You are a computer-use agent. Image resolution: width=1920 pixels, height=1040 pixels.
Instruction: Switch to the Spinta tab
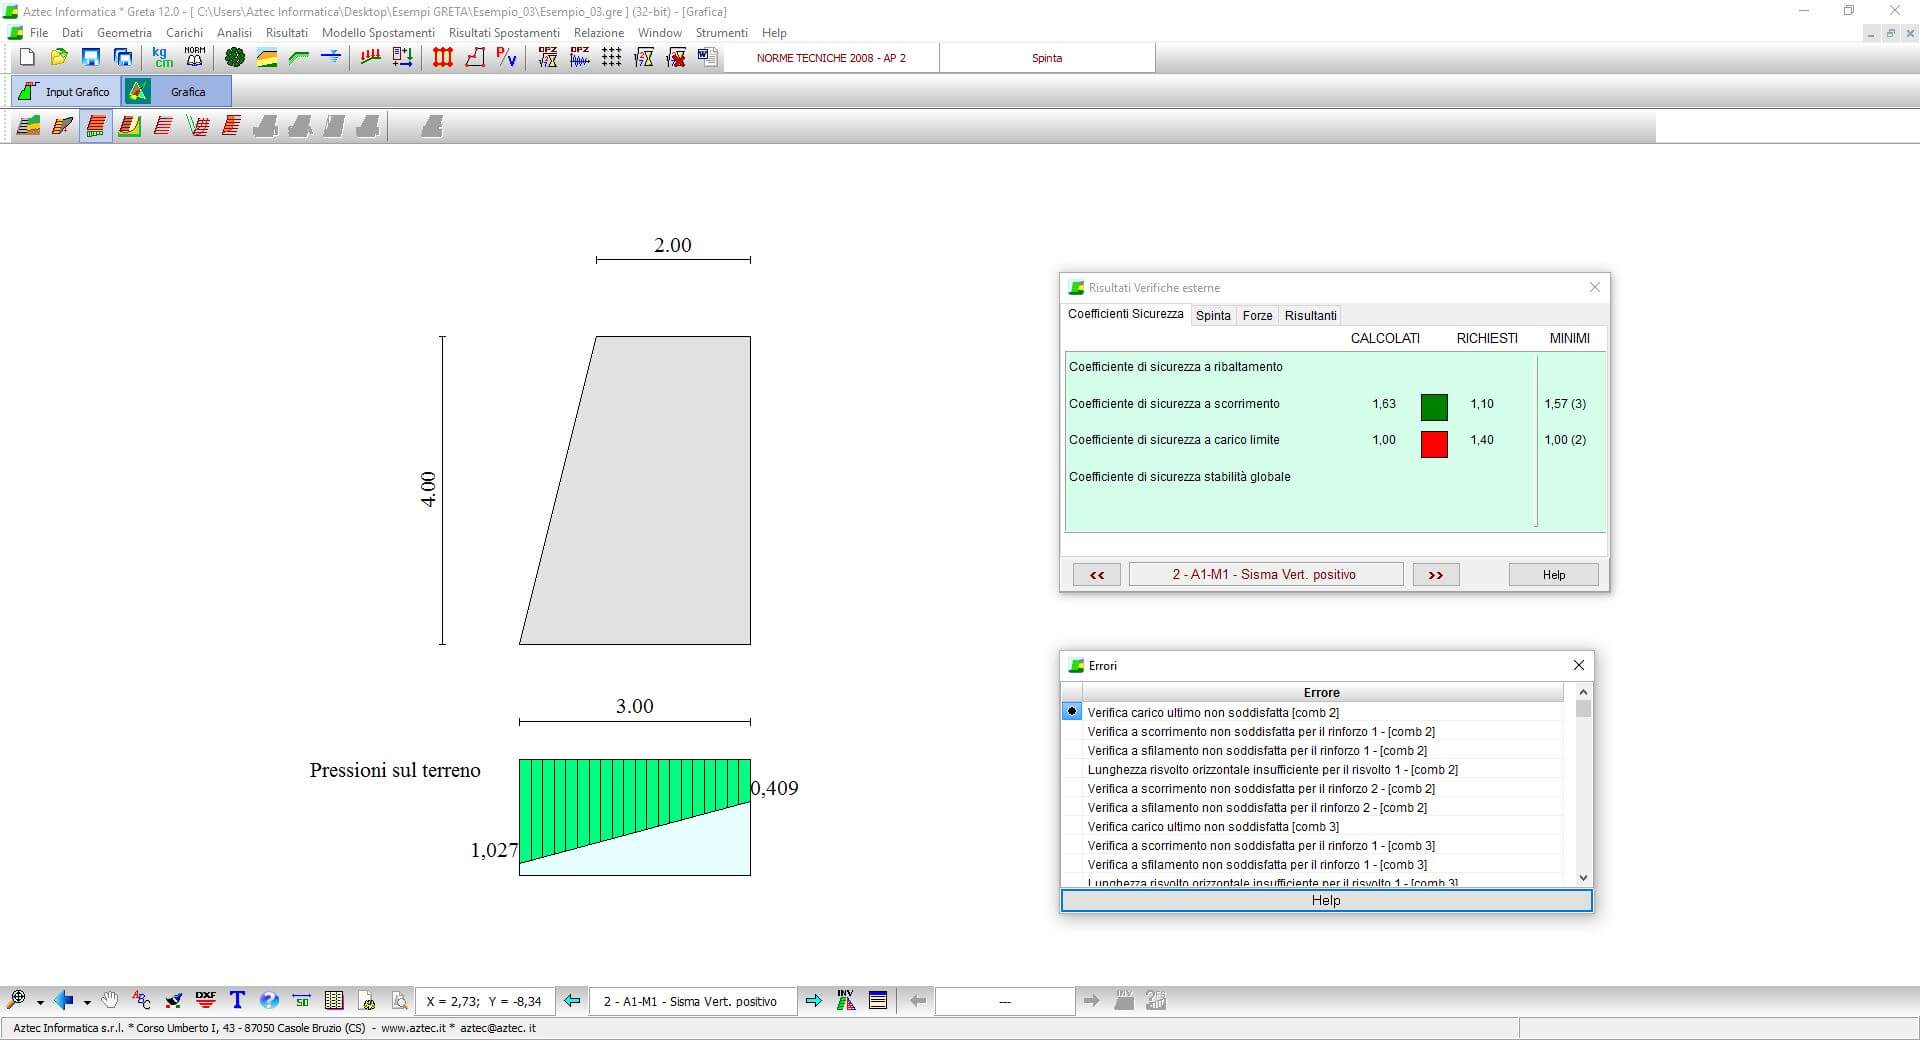click(x=1213, y=316)
